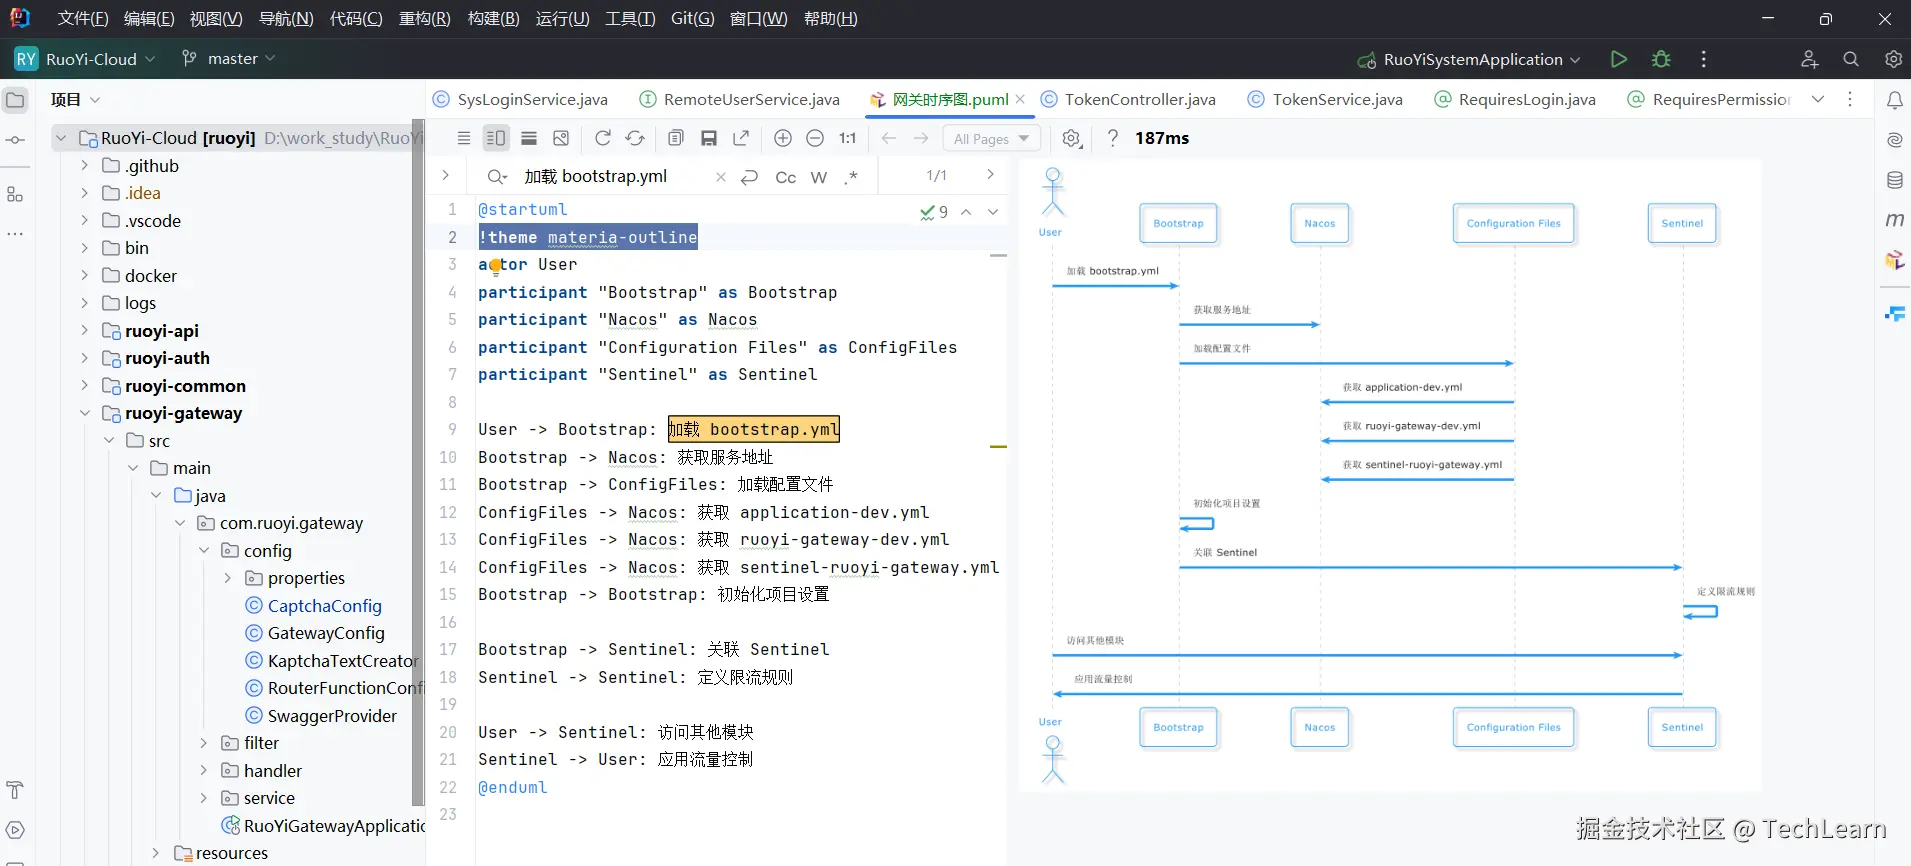Open the All Pages dropdown

991,139
